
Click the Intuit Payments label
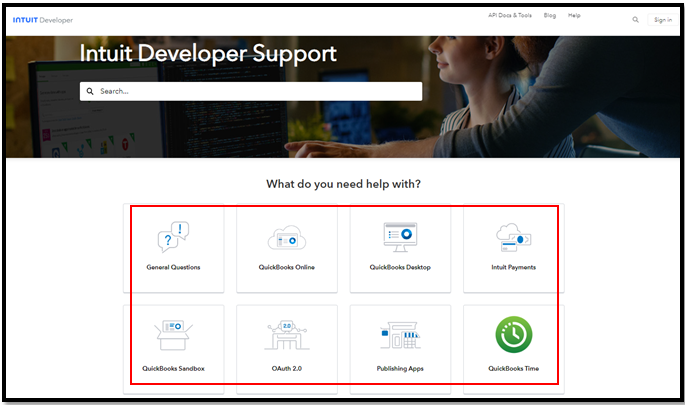coord(513,267)
